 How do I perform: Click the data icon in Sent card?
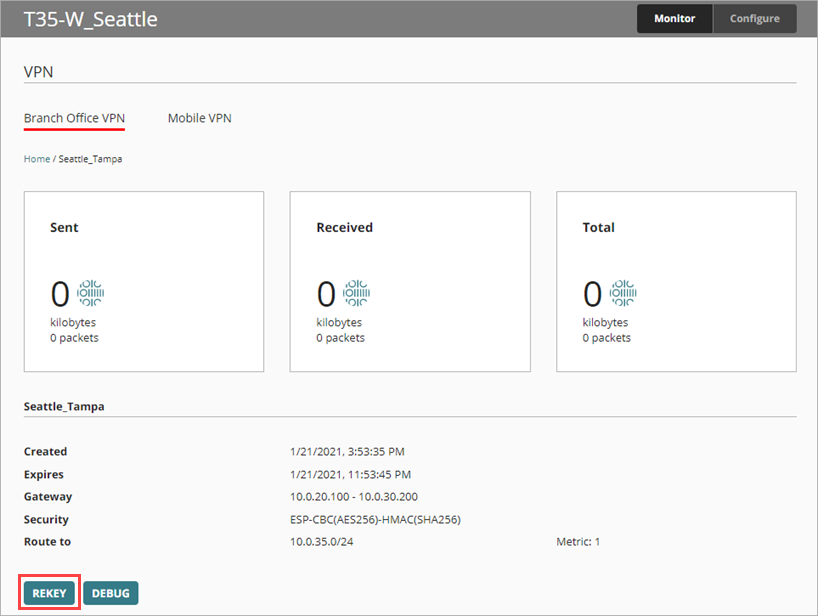91,293
